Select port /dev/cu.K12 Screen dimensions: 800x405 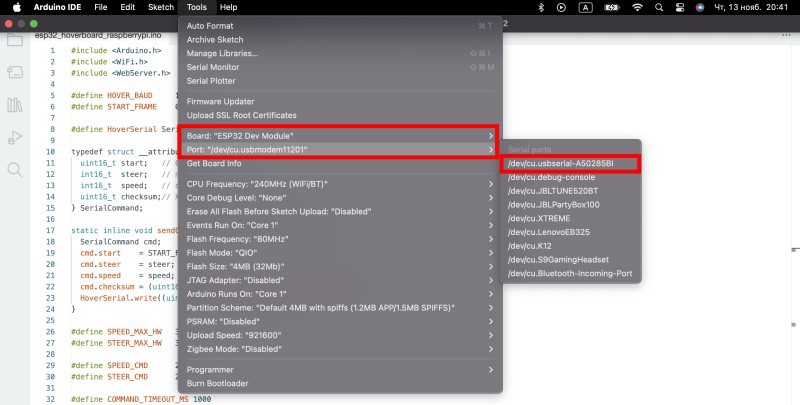coord(571,246)
